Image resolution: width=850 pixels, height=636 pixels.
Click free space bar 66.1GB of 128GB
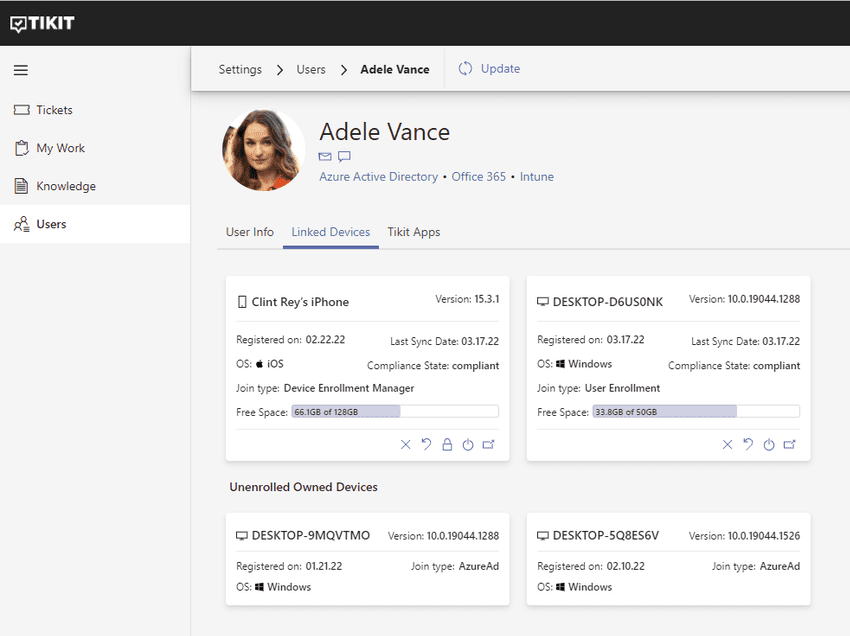pyautogui.click(x=395, y=412)
